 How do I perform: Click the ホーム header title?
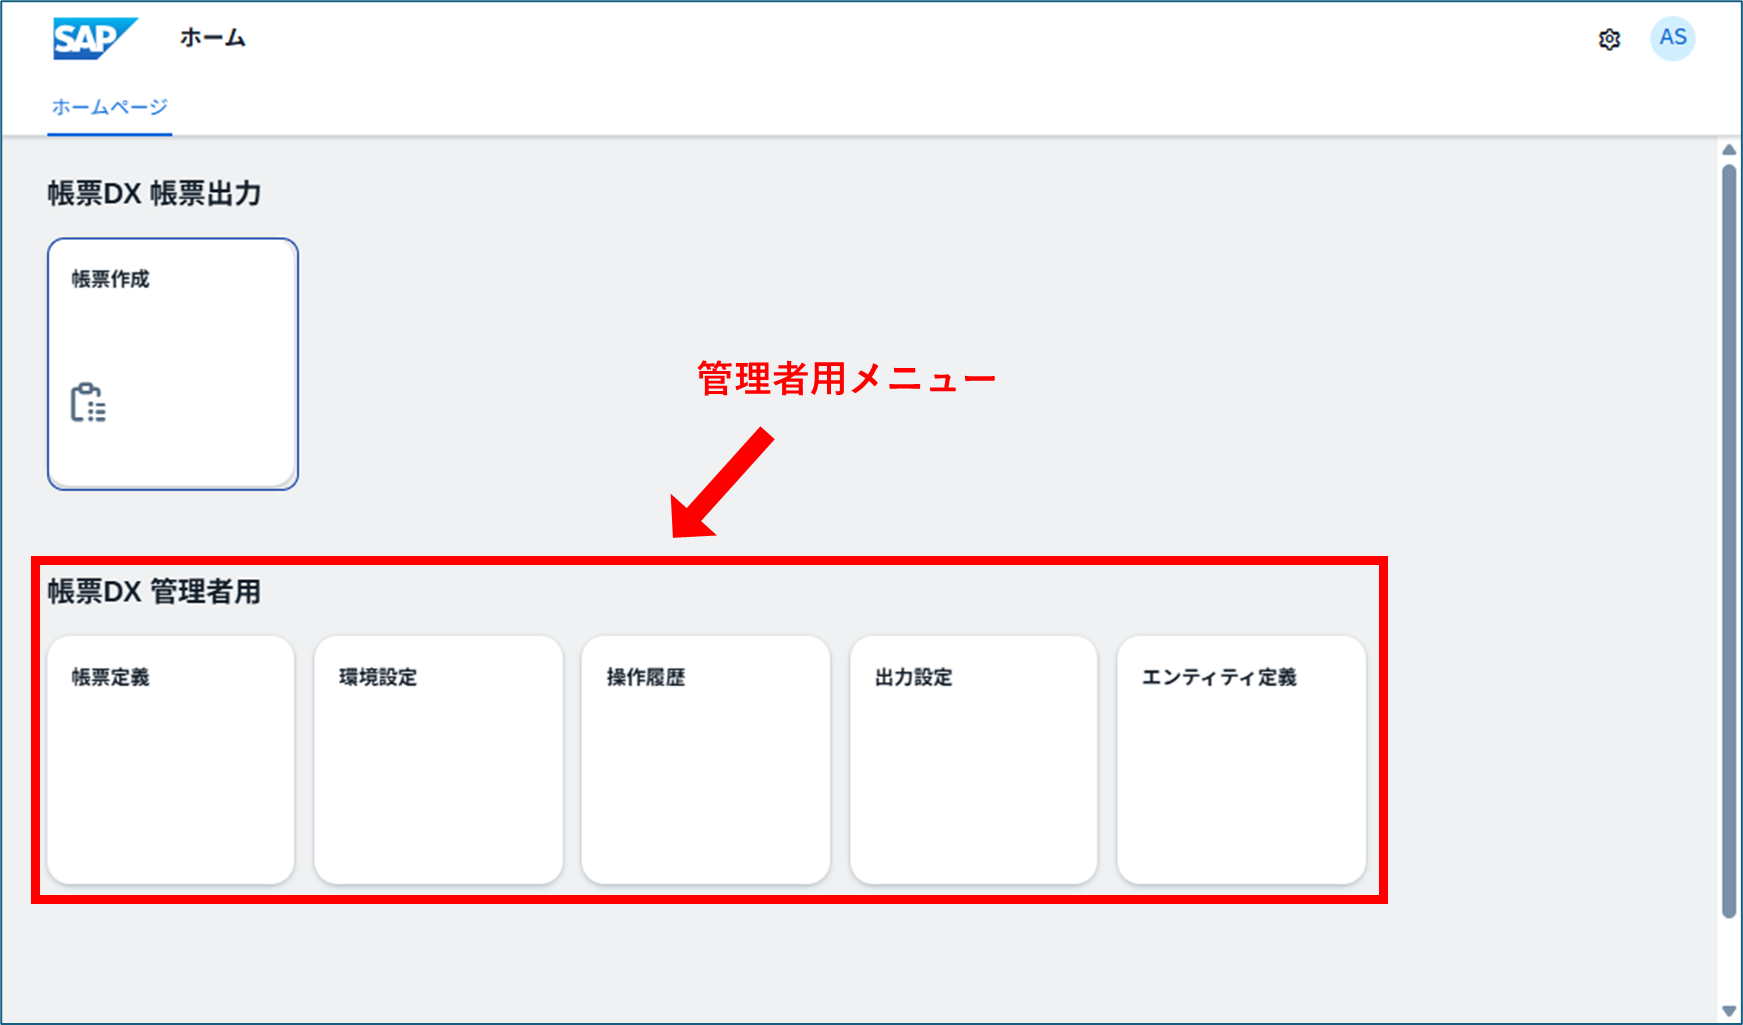pos(213,38)
